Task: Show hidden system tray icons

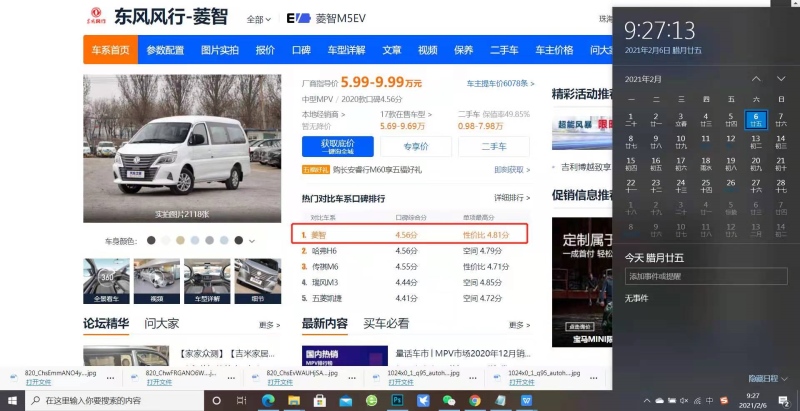Action: coord(647,401)
